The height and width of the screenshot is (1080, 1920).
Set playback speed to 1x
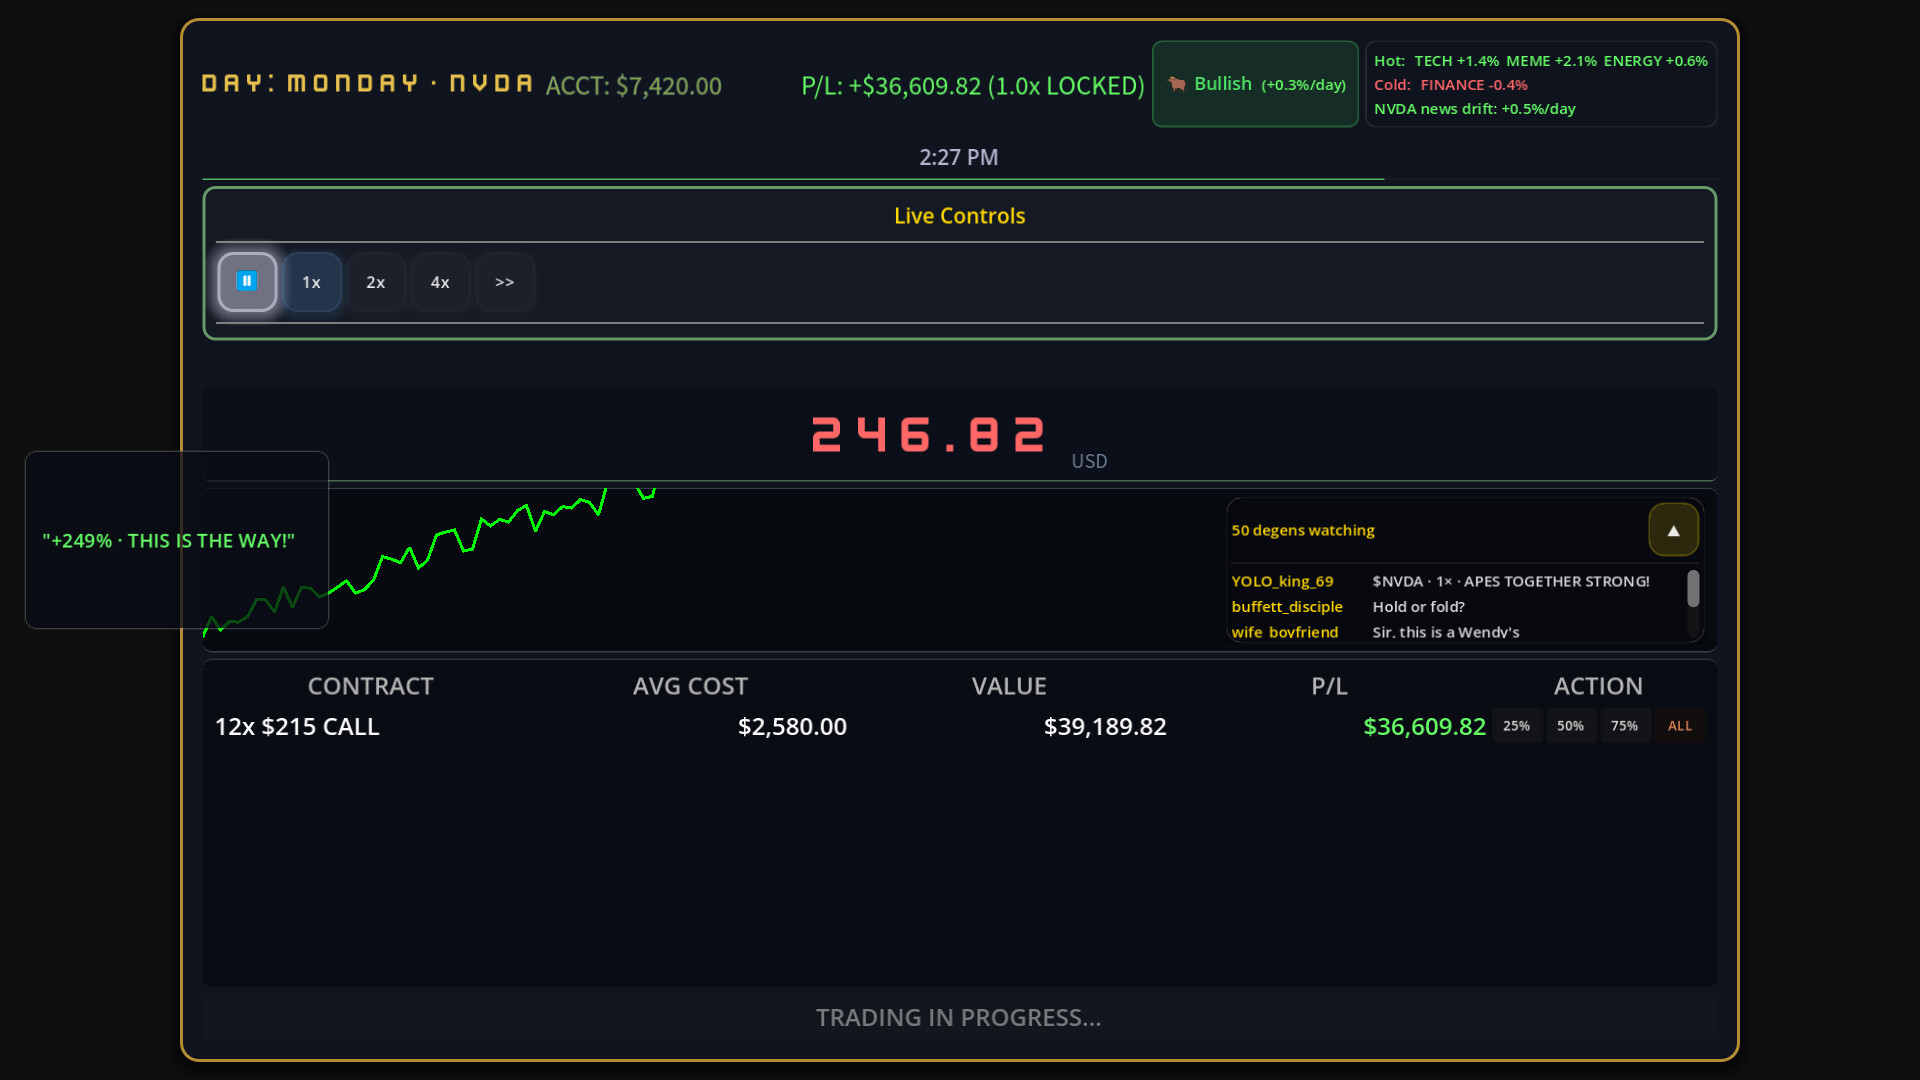[312, 282]
